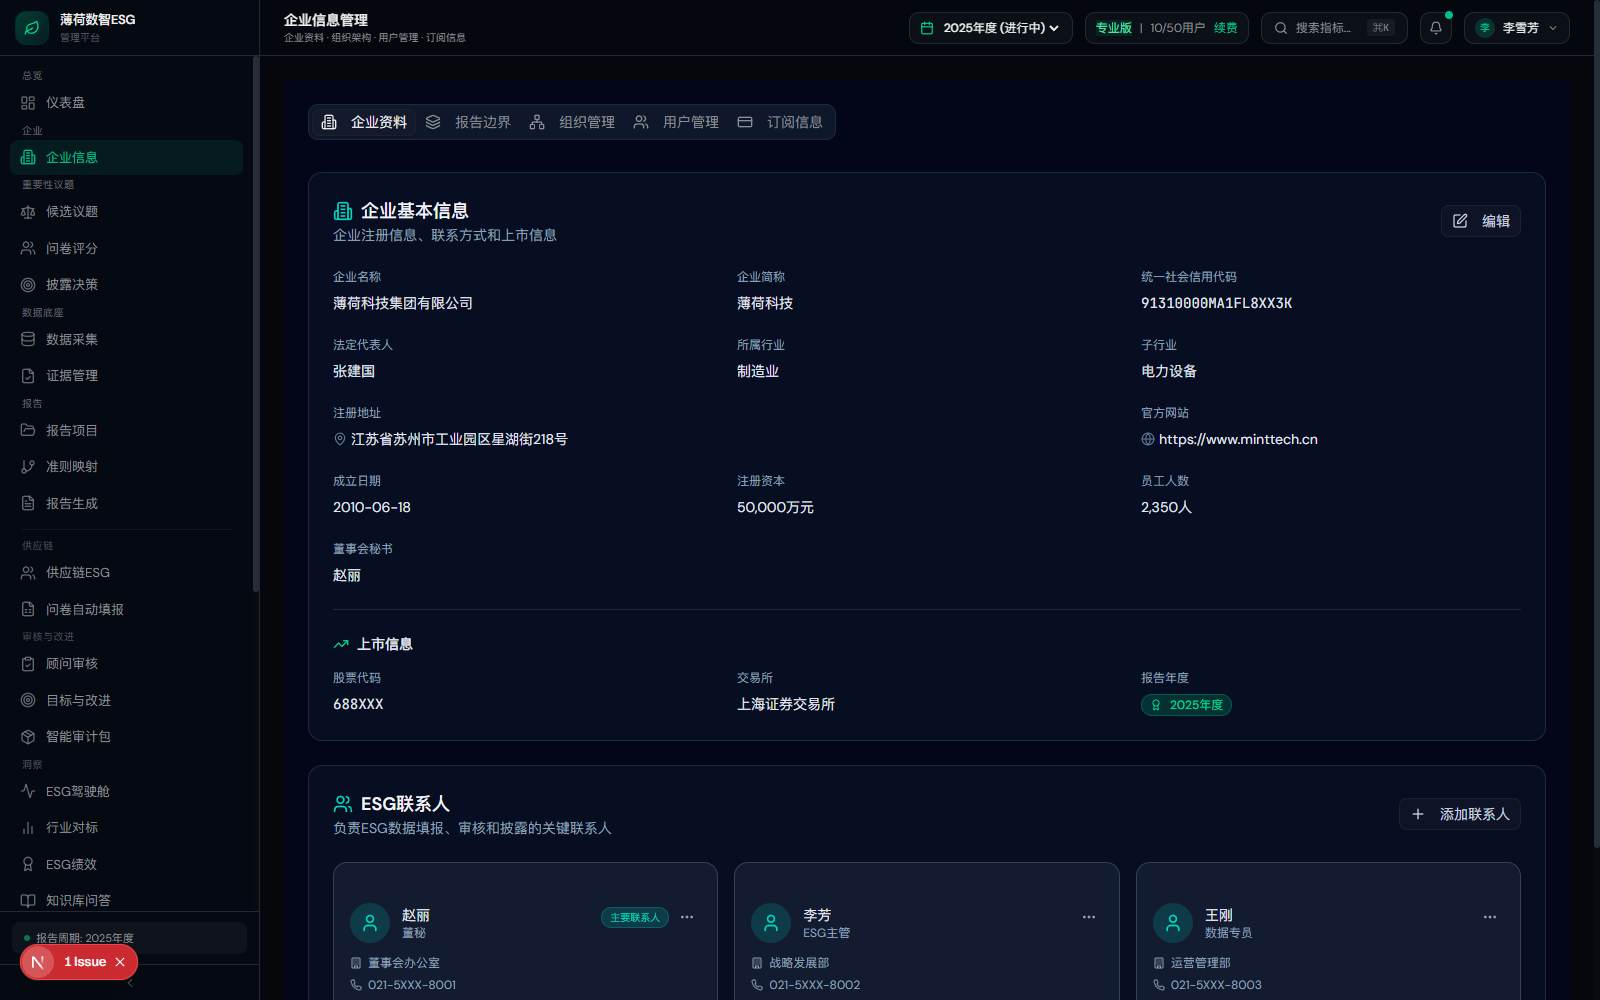Image resolution: width=1600 pixels, height=1000 pixels.
Task: Open 数据采集 database icon
Action: [x=28, y=339]
